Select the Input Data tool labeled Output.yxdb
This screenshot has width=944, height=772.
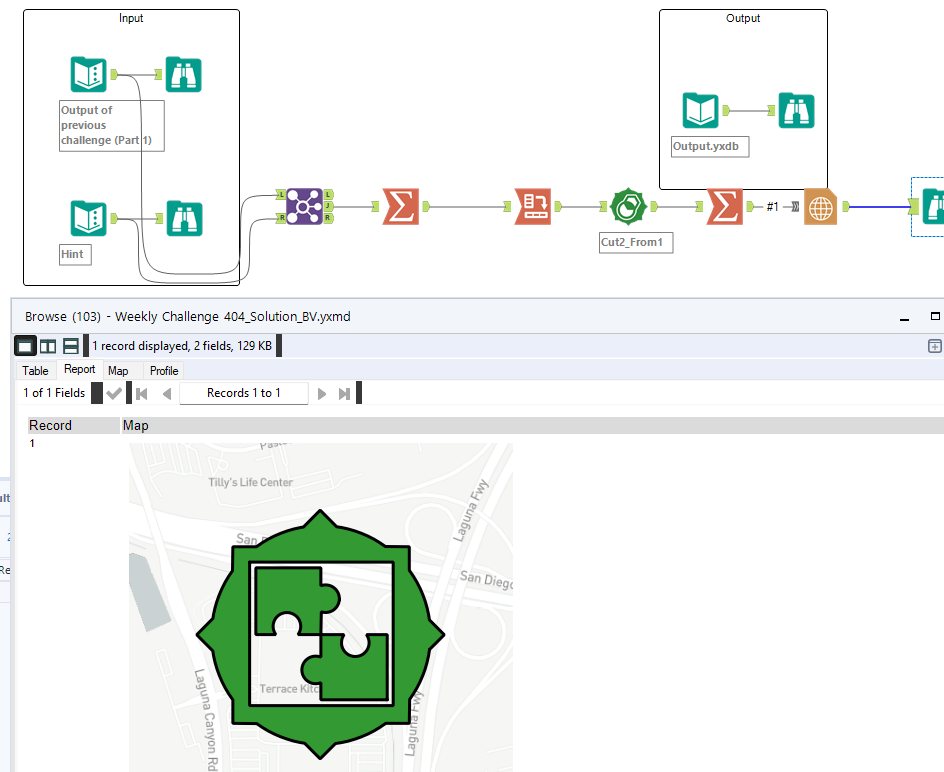tap(700, 110)
